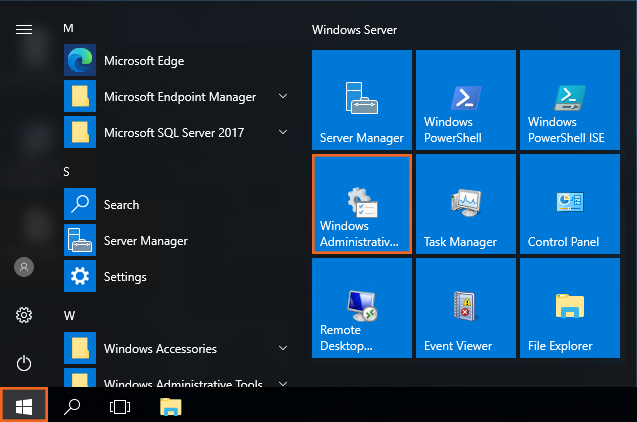Launch Microsoft Edge from the app list
Screen dimensions: 637x422
coord(143,61)
